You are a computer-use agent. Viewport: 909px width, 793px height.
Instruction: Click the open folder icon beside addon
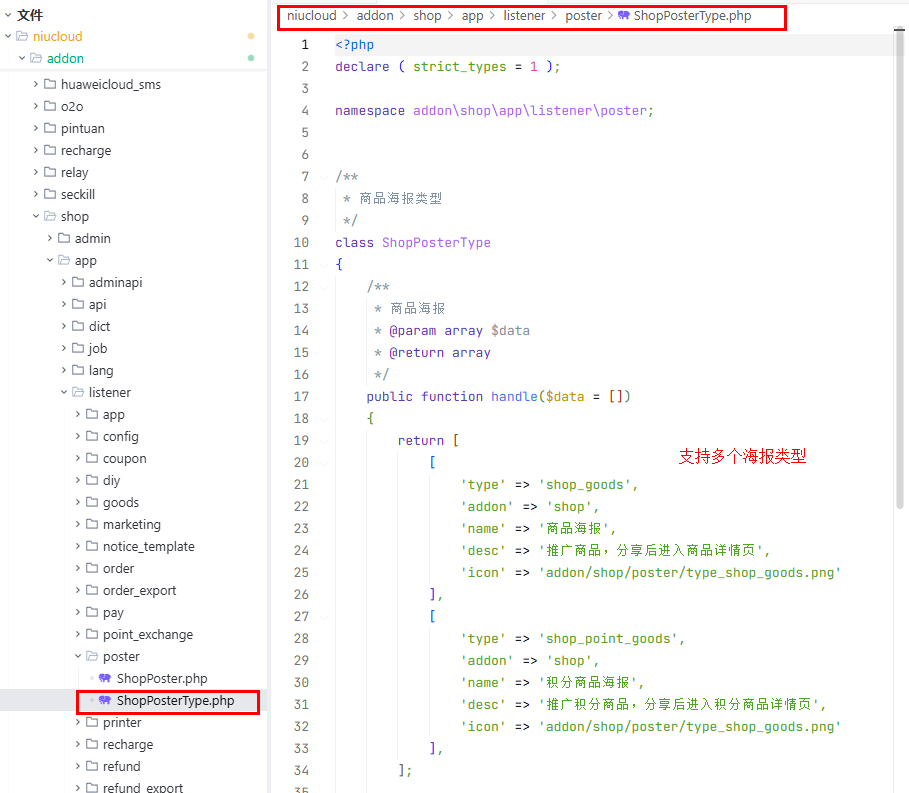(x=37, y=58)
